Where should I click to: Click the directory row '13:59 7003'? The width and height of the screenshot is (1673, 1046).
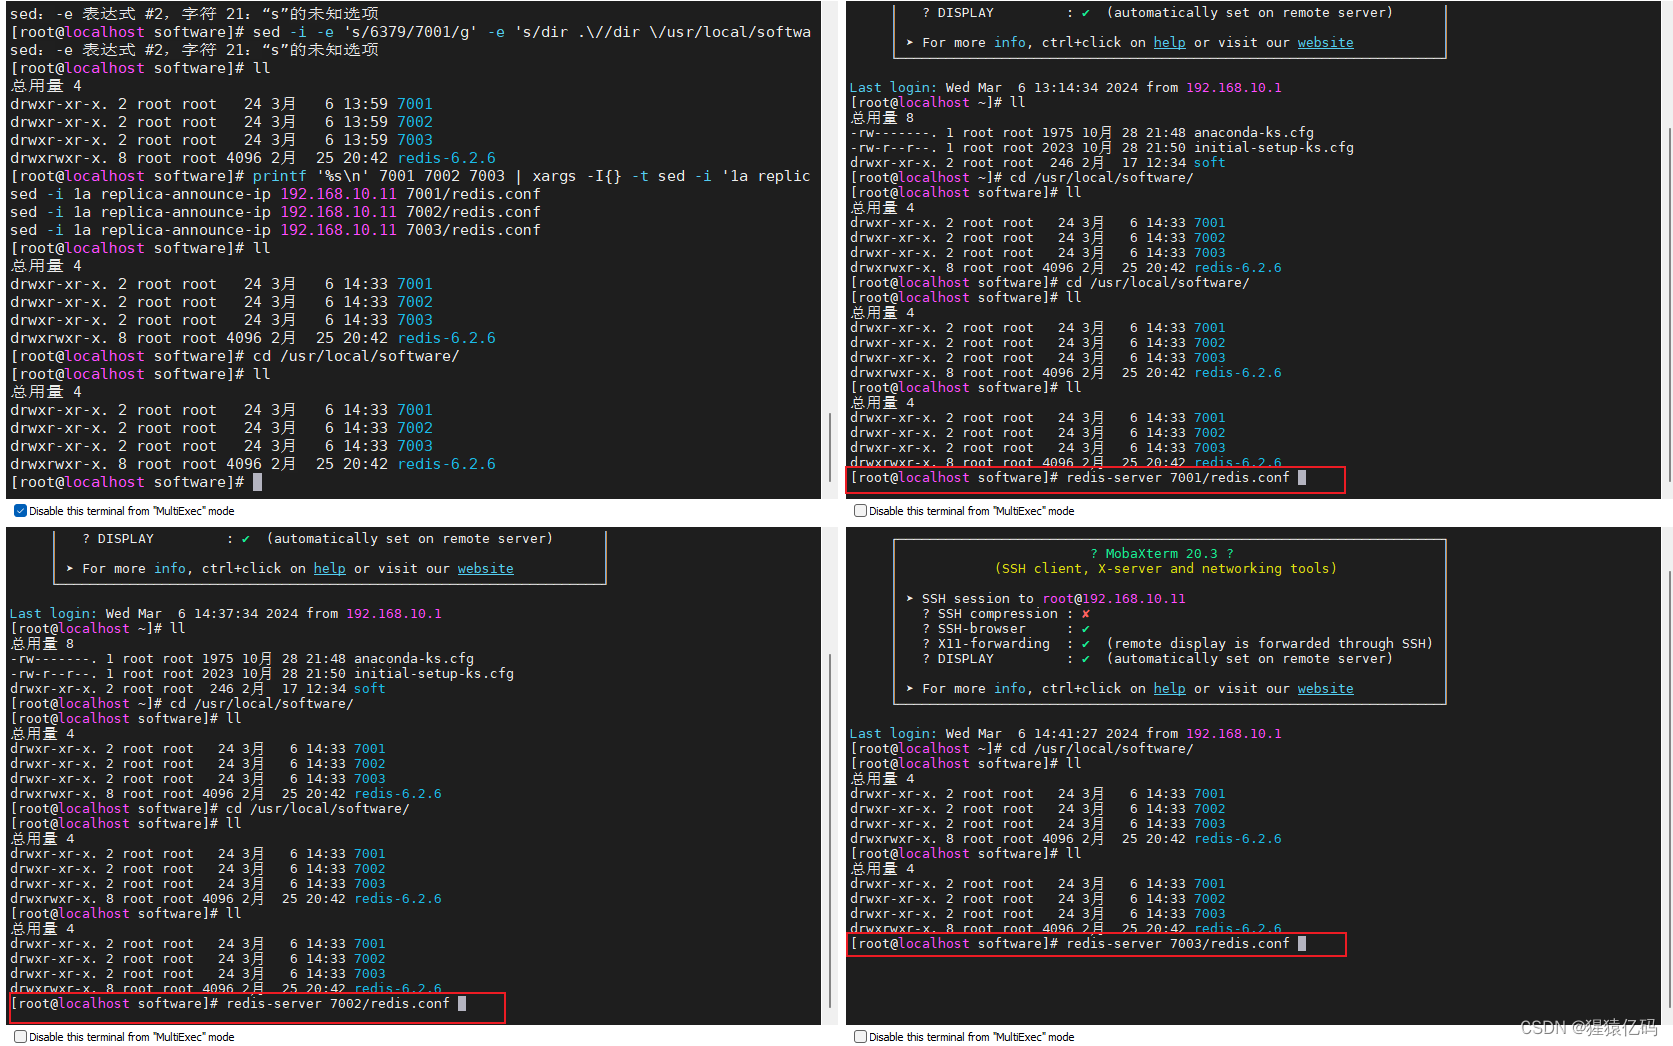(x=221, y=140)
